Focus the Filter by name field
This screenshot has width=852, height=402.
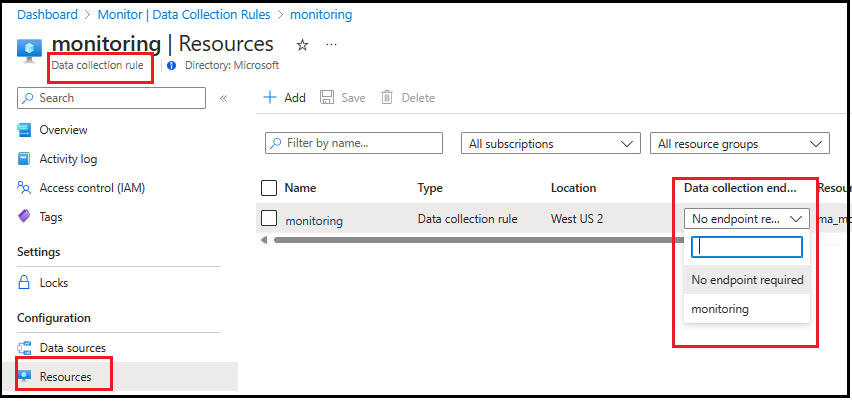pos(354,143)
